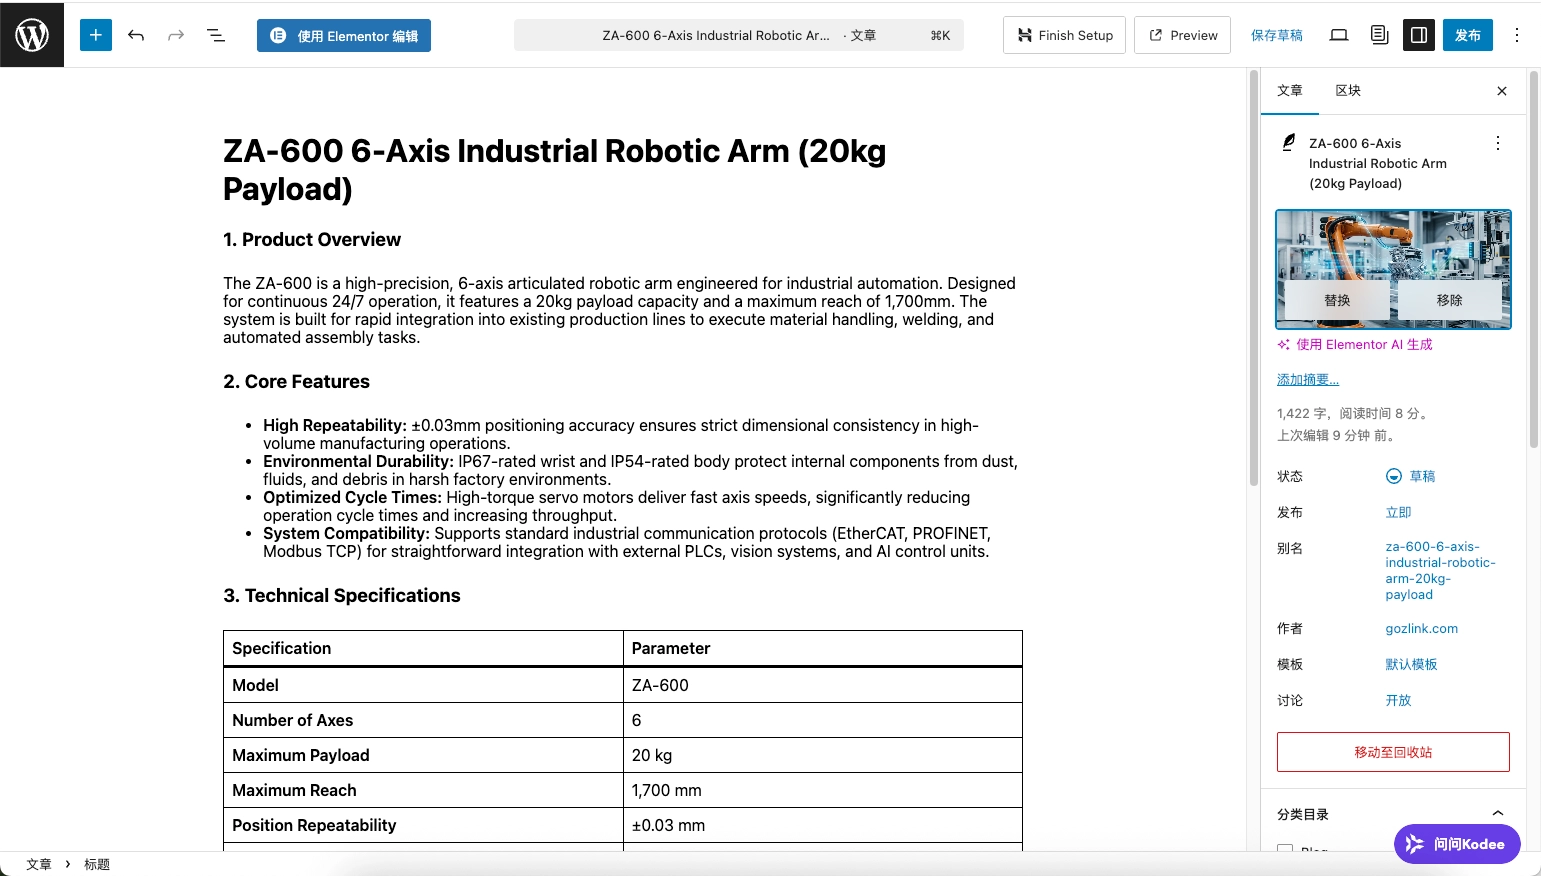The height and width of the screenshot is (876, 1541).
Task: Click the '±0.03 mm' table cell
Action: coord(822,825)
